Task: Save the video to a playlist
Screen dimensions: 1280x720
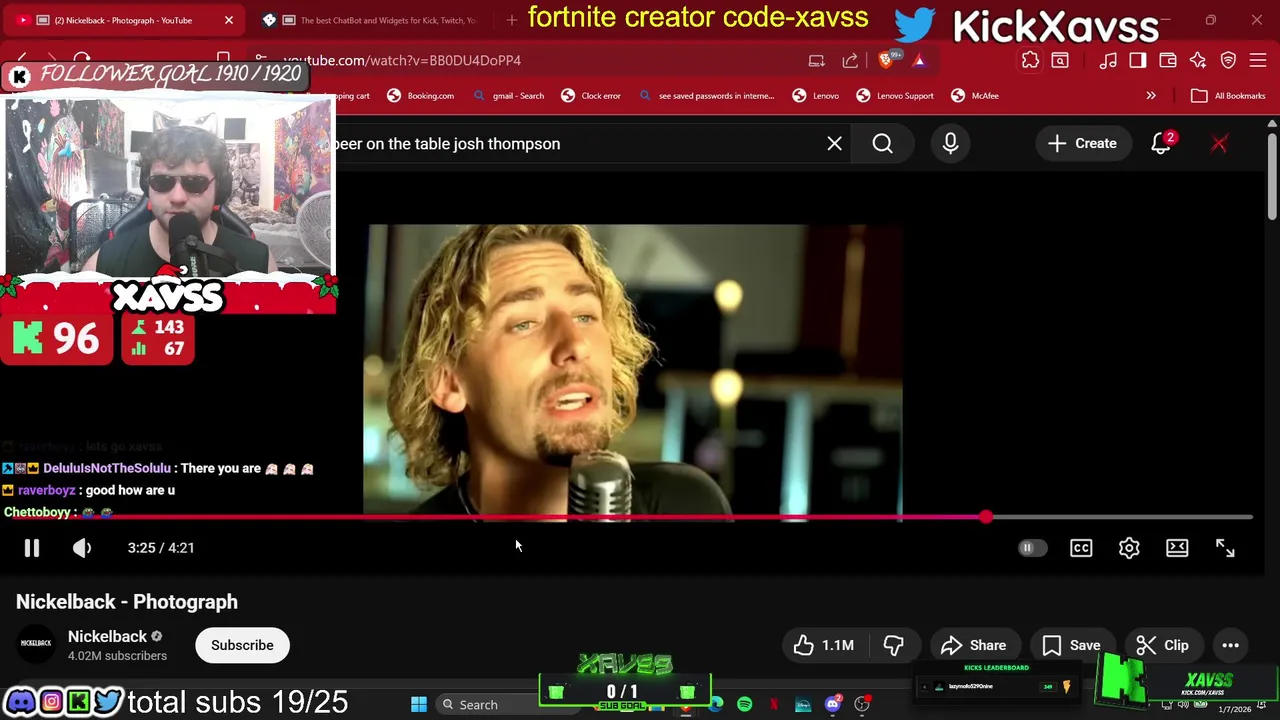Action: coord(1072,645)
